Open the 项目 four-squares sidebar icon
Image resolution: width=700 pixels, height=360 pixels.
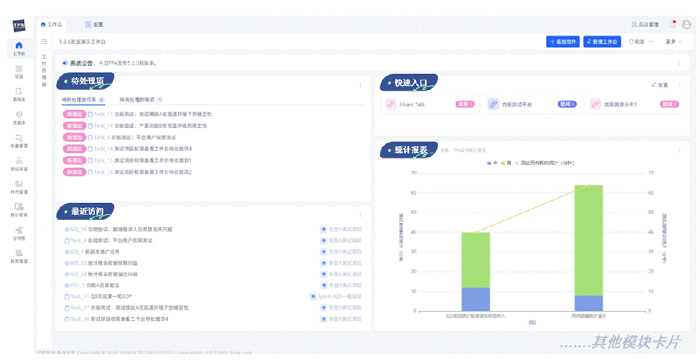tap(19, 68)
